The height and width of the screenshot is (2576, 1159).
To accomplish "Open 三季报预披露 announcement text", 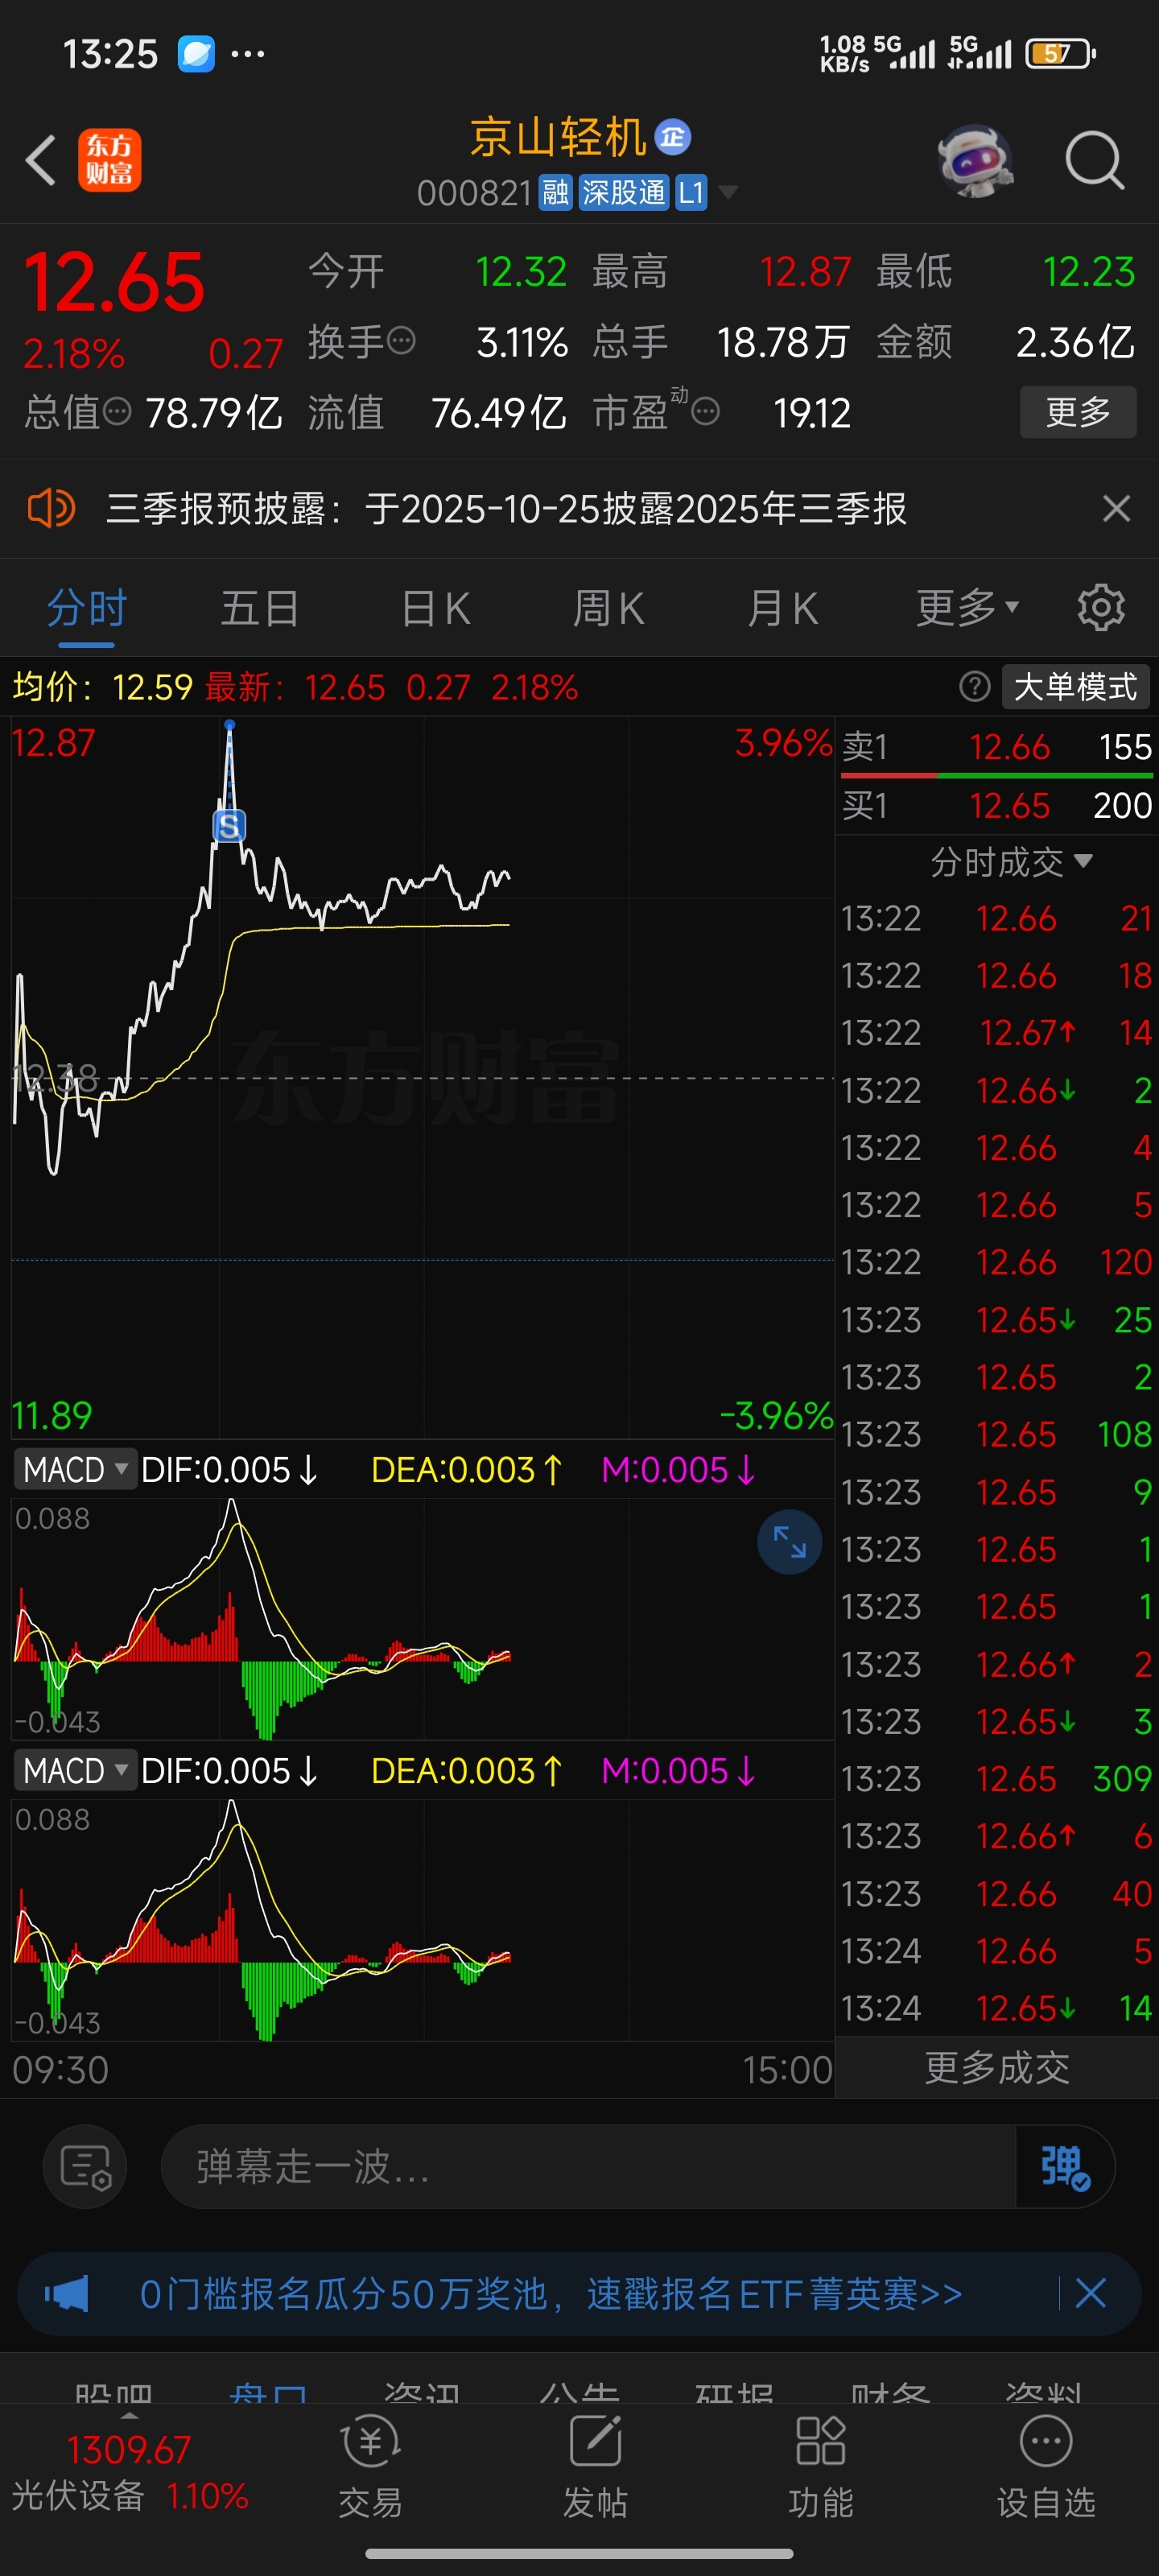I will (506, 508).
